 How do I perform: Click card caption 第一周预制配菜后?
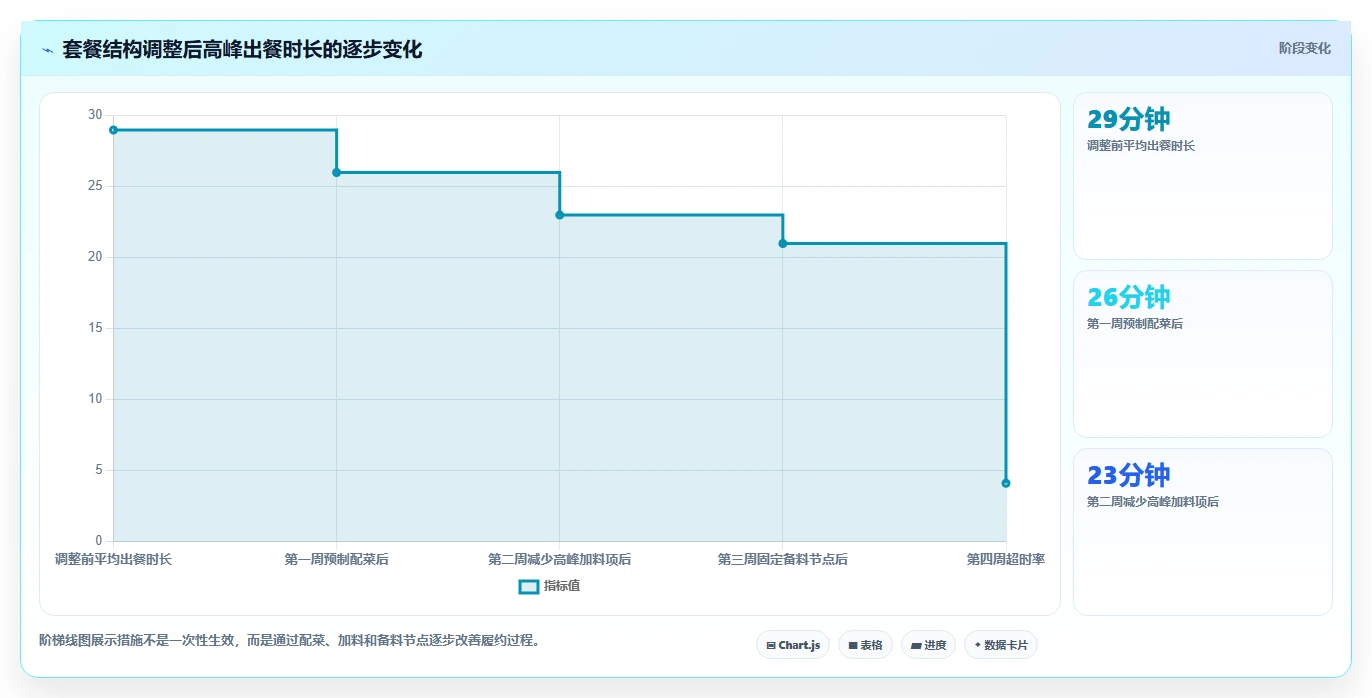tap(1135, 324)
